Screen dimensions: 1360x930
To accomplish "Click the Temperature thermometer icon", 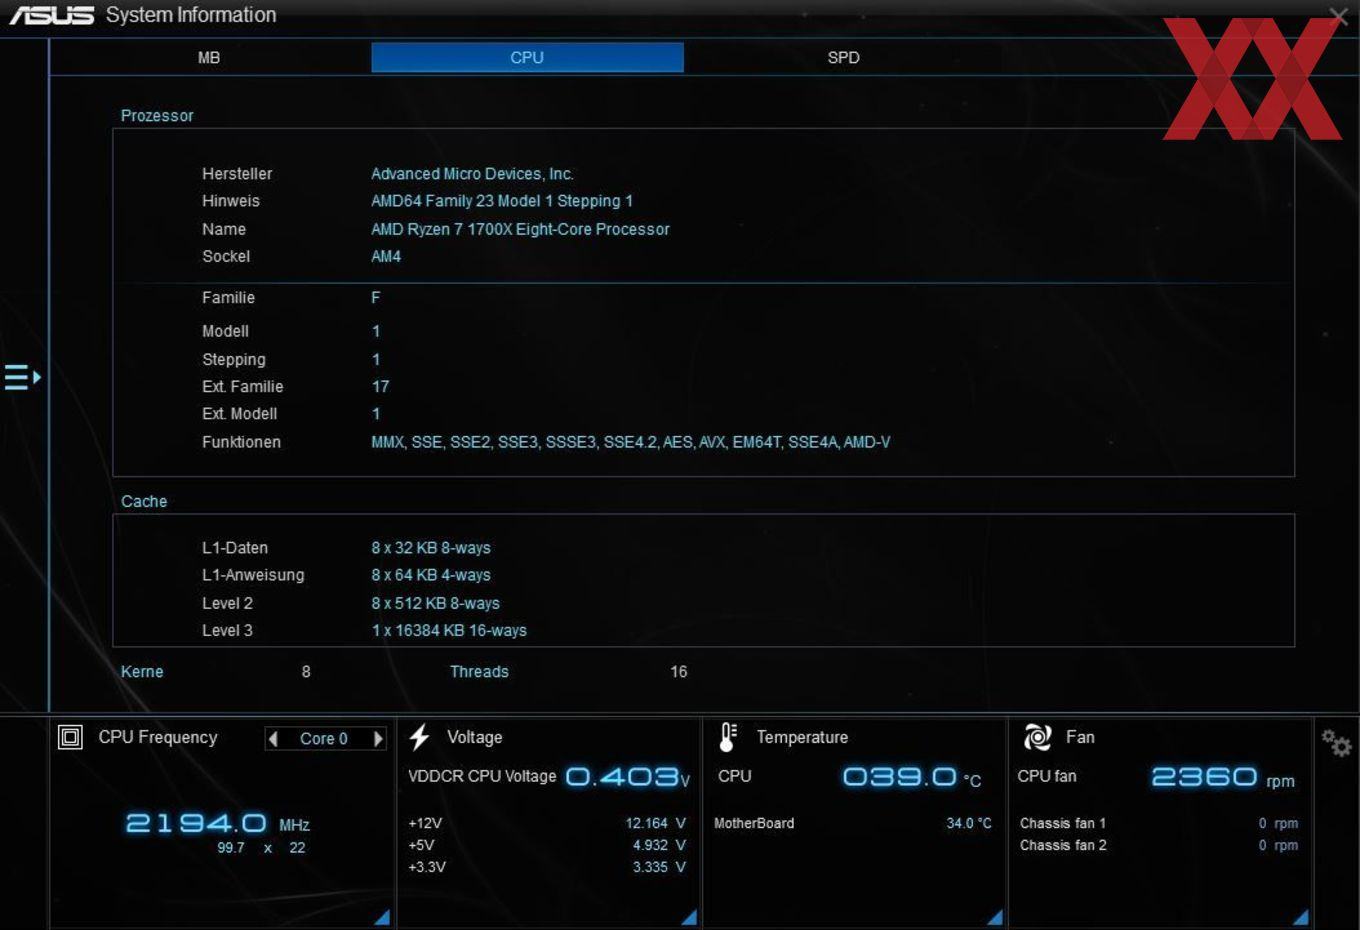I will 728,737.
